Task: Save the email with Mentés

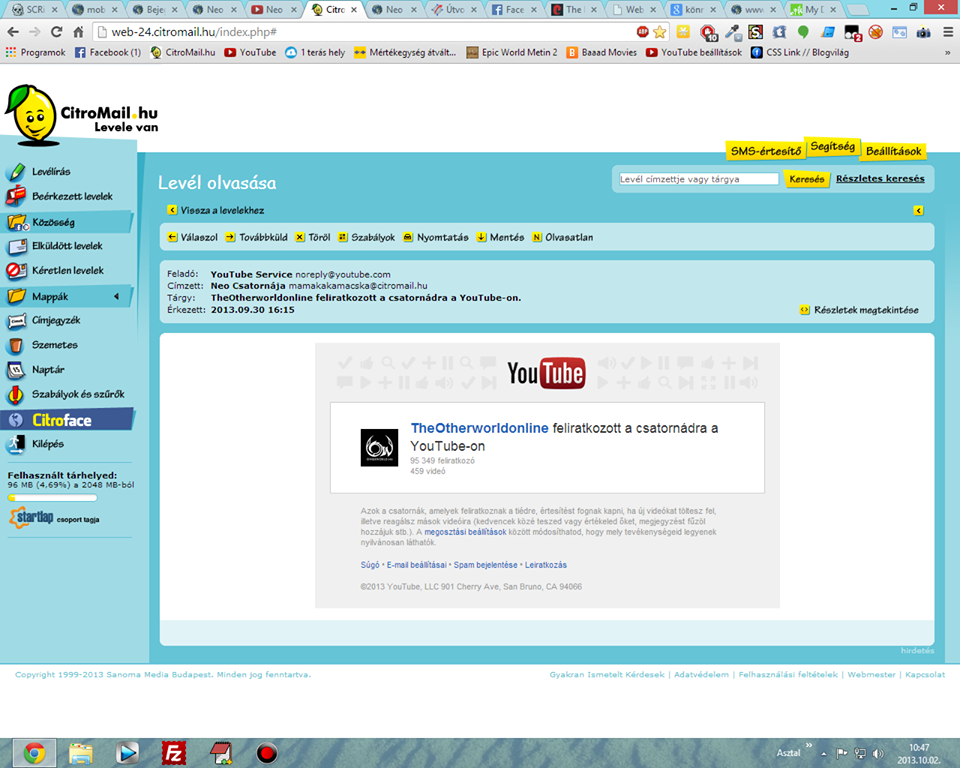Action: 501,238
